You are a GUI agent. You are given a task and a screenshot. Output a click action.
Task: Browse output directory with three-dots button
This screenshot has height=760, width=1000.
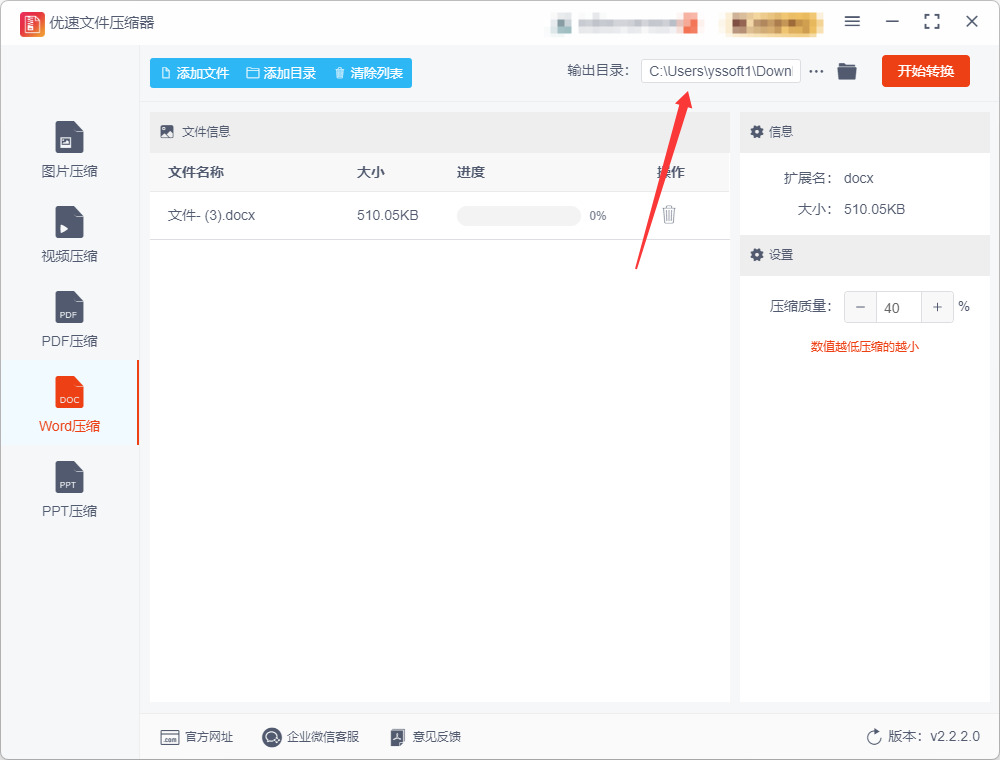click(x=816, y=71)
